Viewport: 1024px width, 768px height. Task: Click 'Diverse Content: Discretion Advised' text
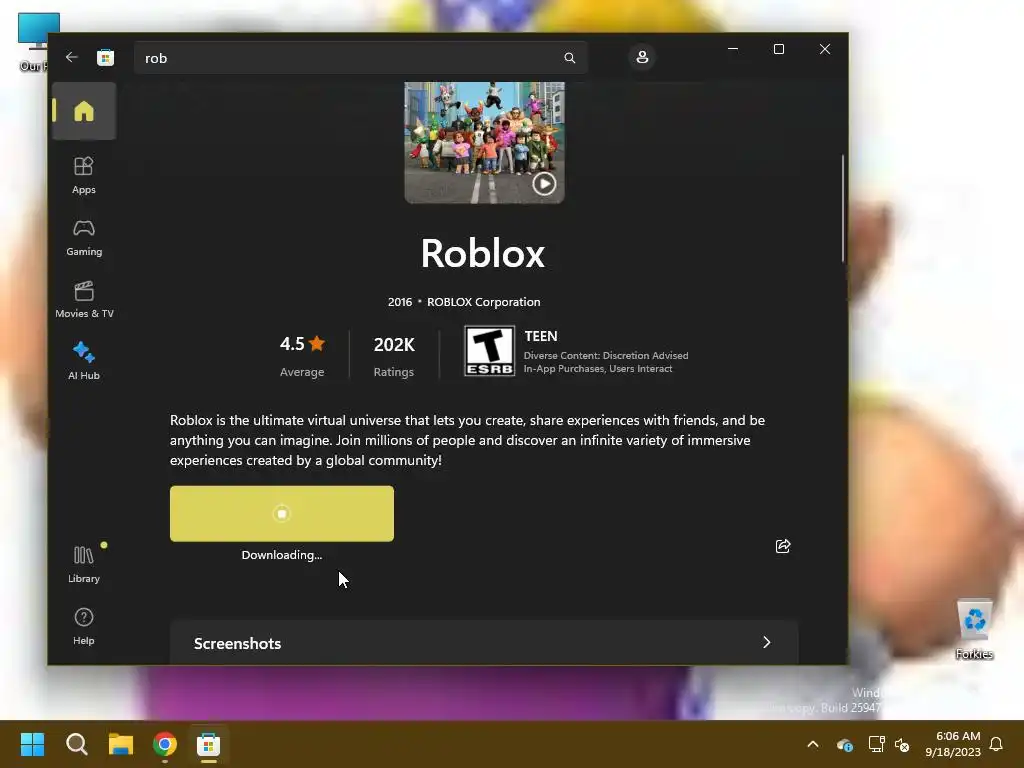coord(605,355)
